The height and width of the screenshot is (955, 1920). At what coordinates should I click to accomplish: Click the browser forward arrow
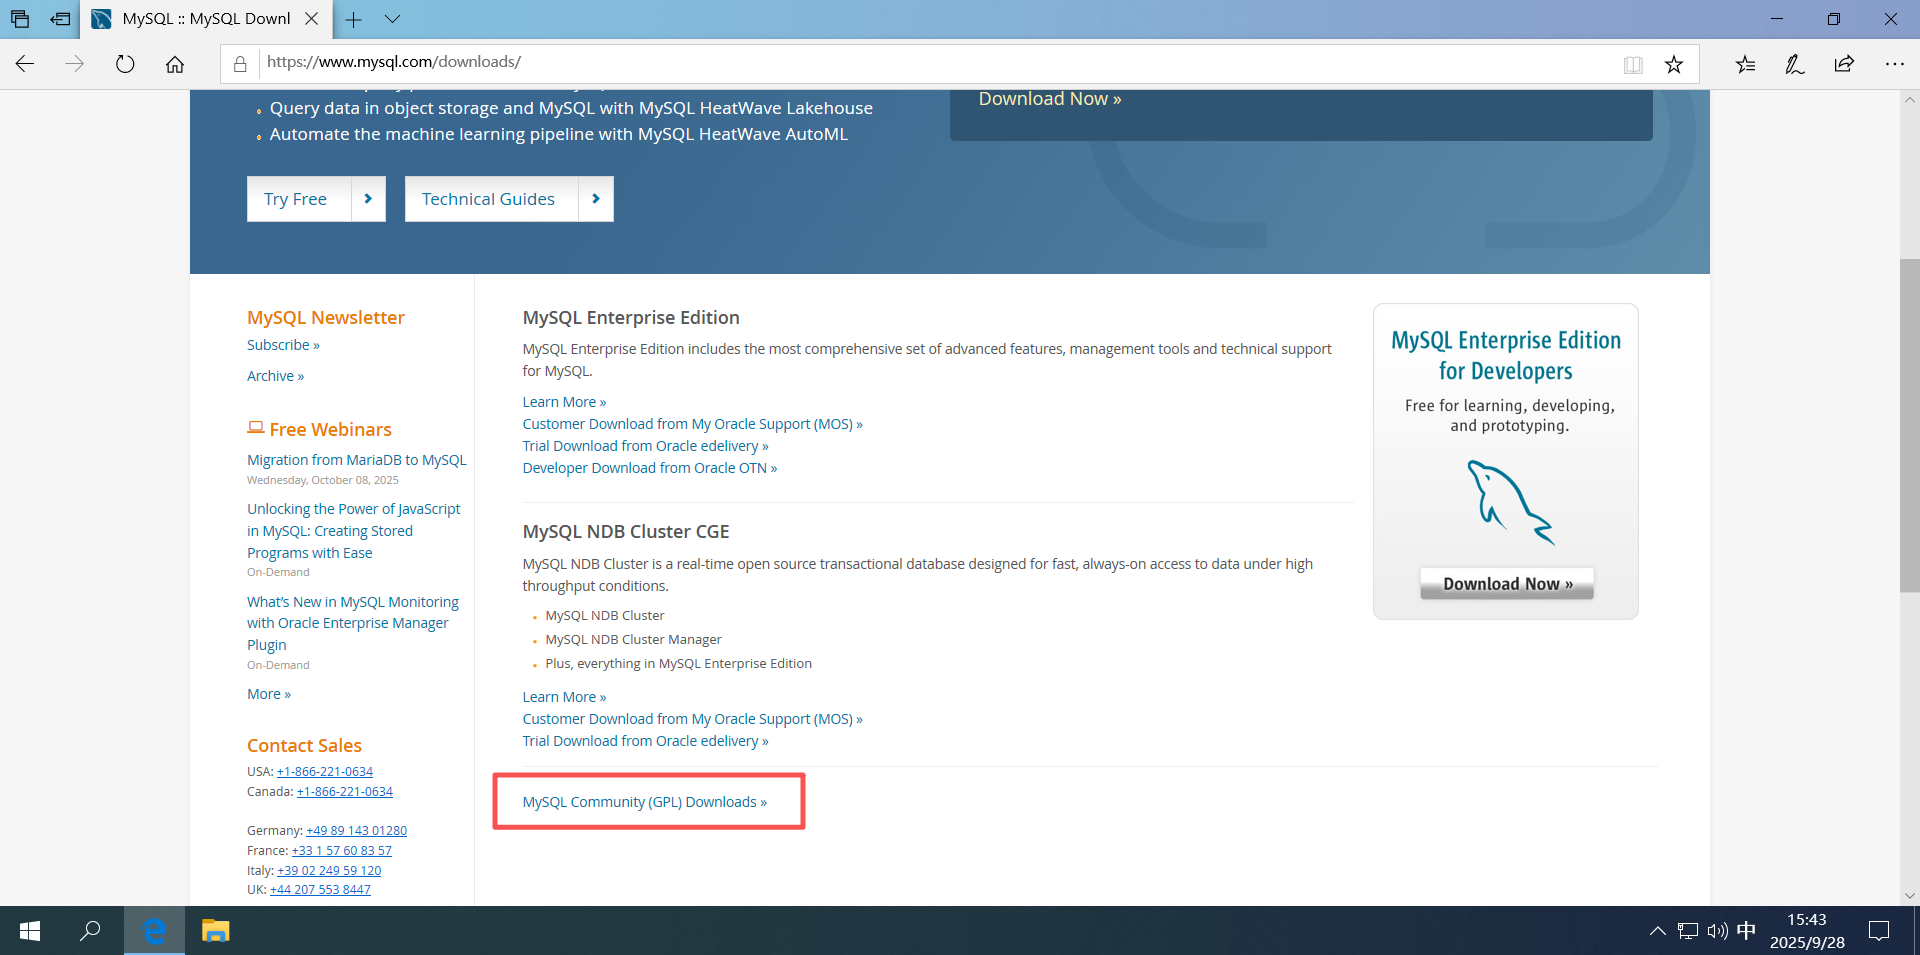click(x=75, y=64)
